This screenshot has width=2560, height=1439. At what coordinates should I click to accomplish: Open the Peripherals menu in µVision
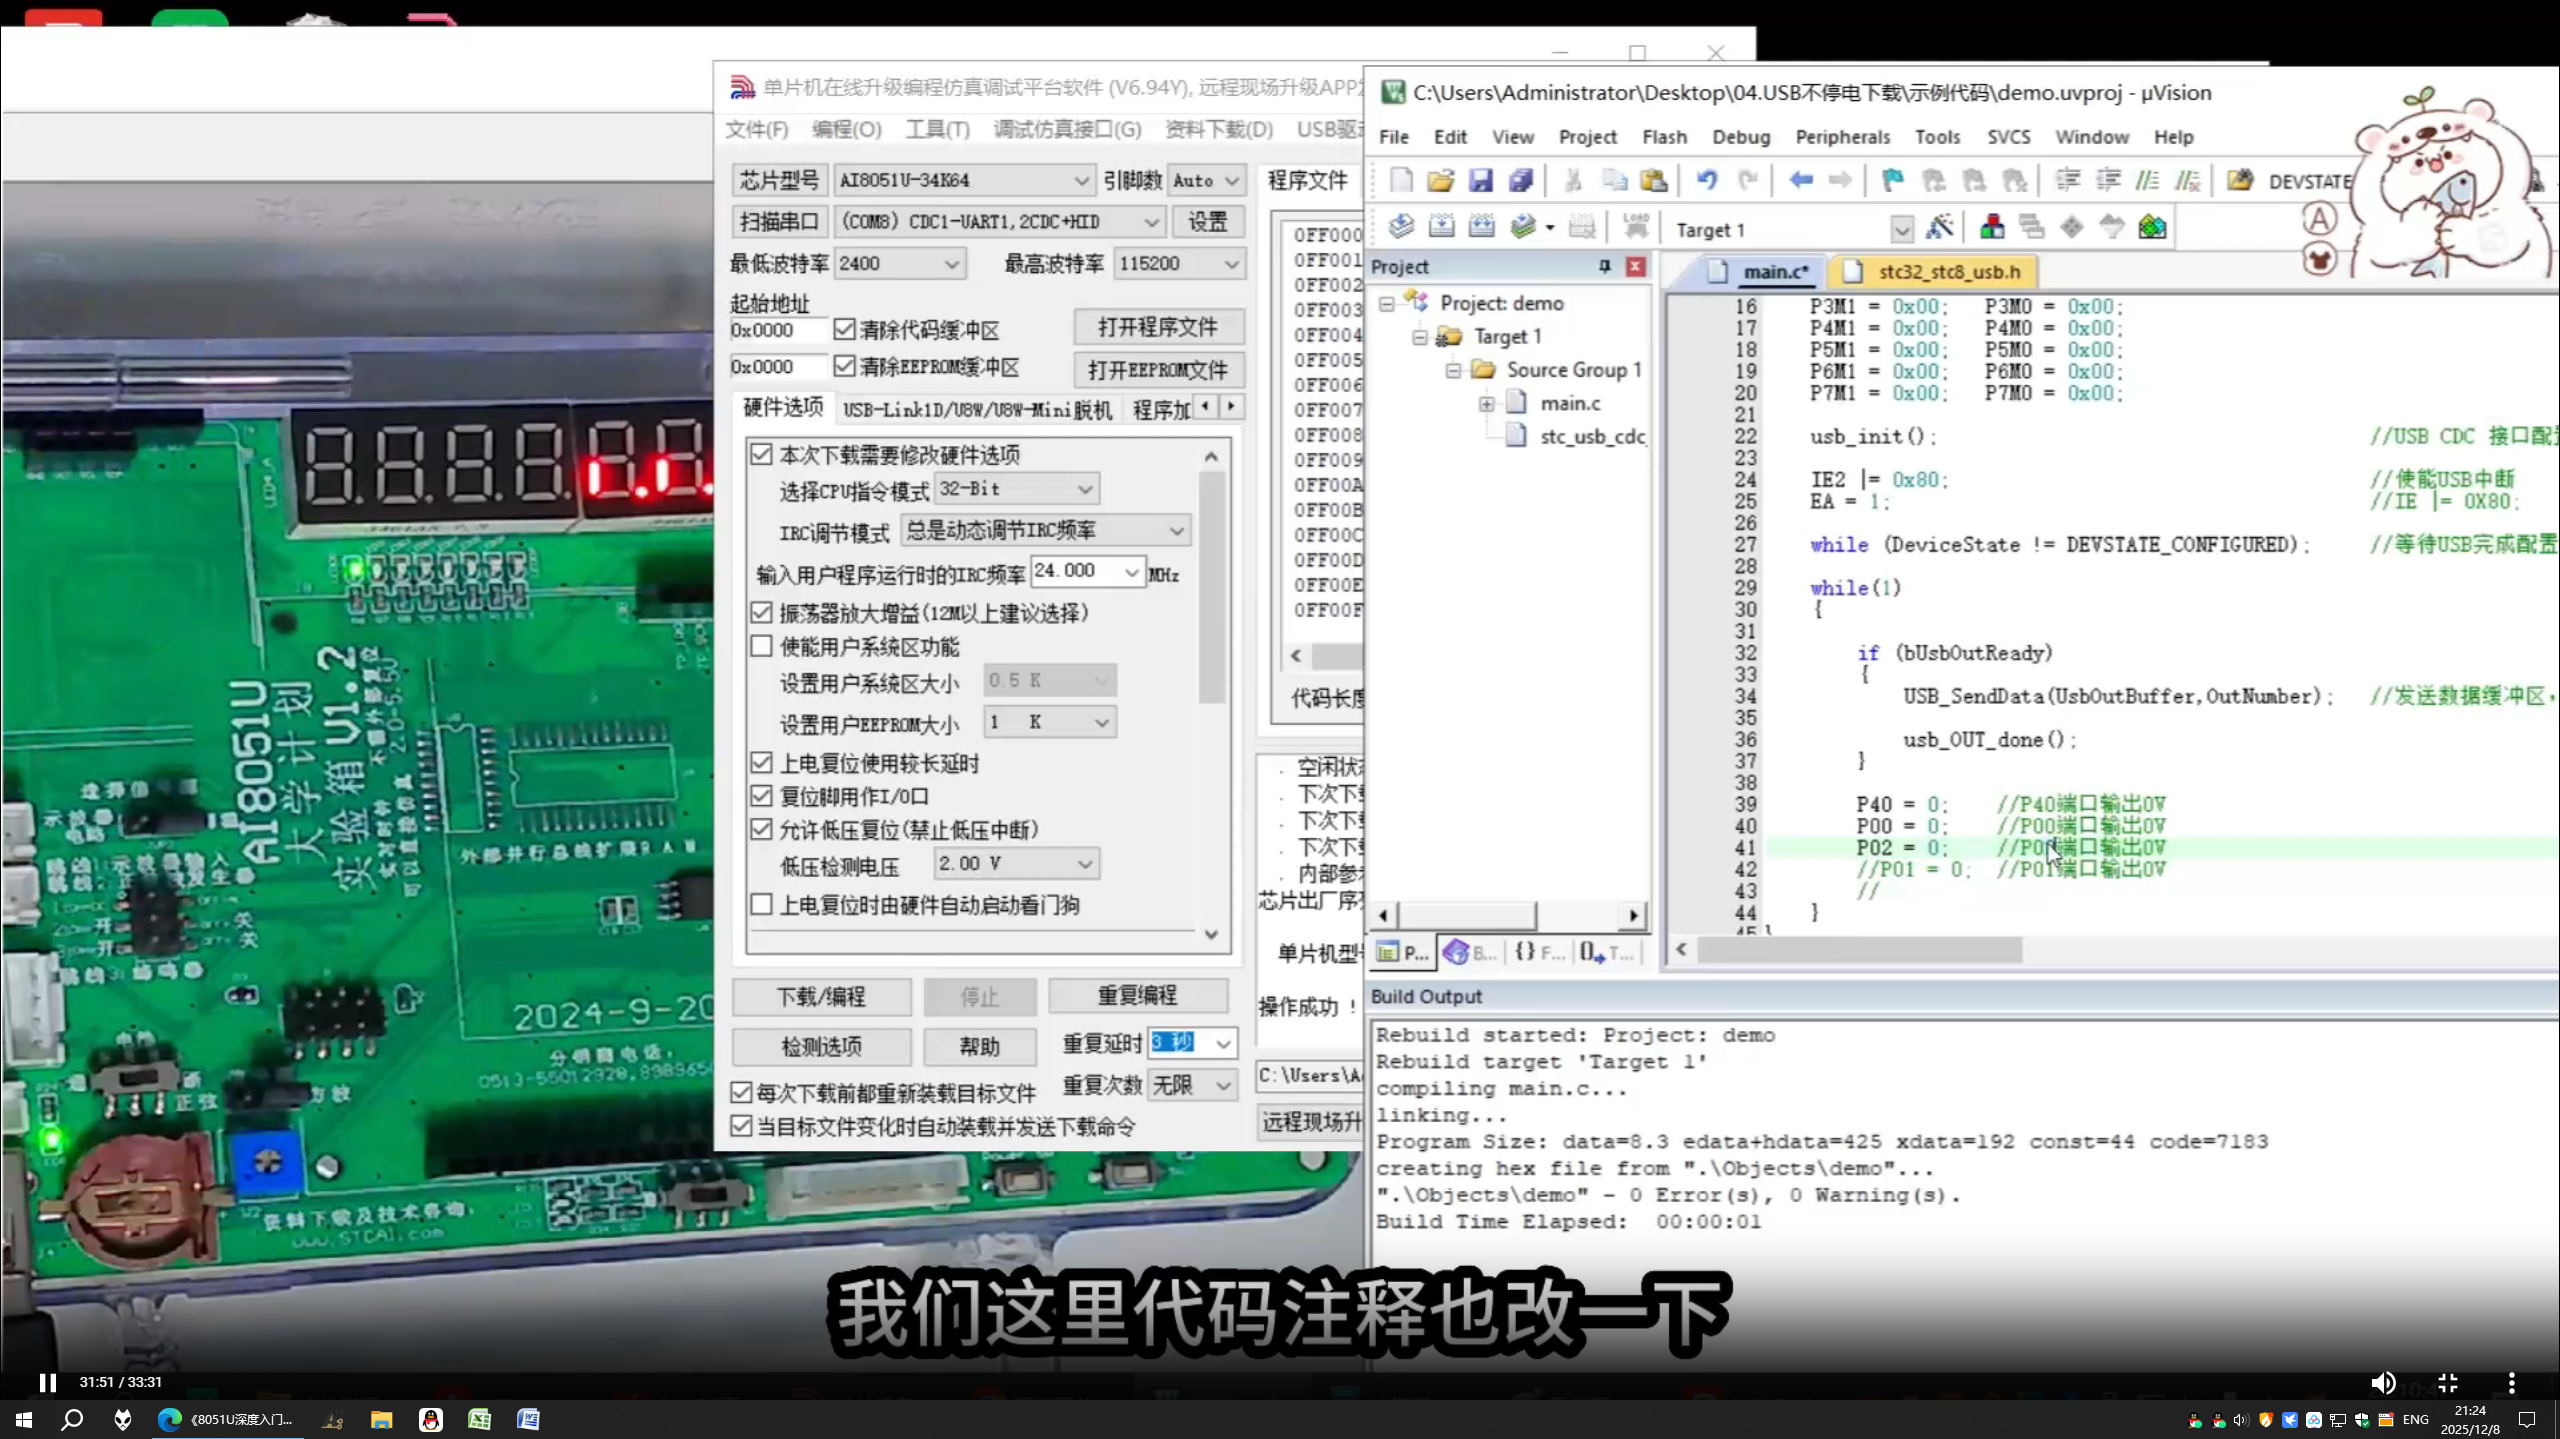1842,137
